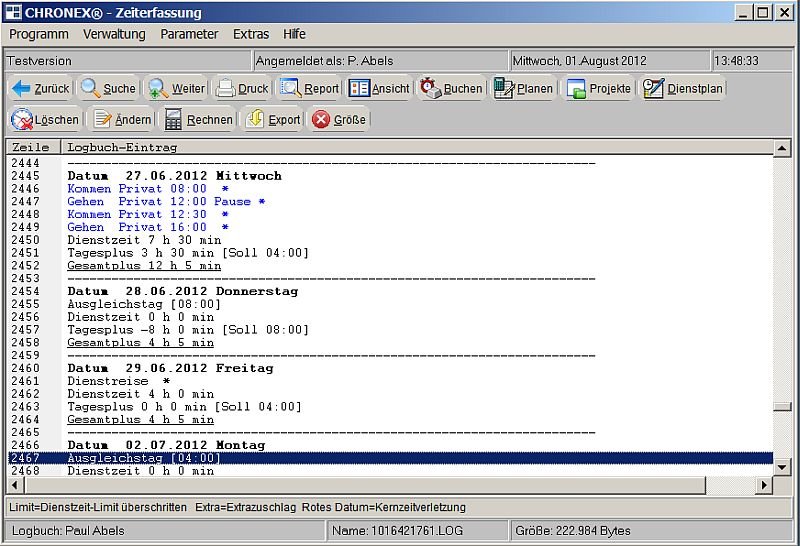Screen dimensions: 800x546
Task: Click the Suche magnifier icon
Action: coord(91,88)
